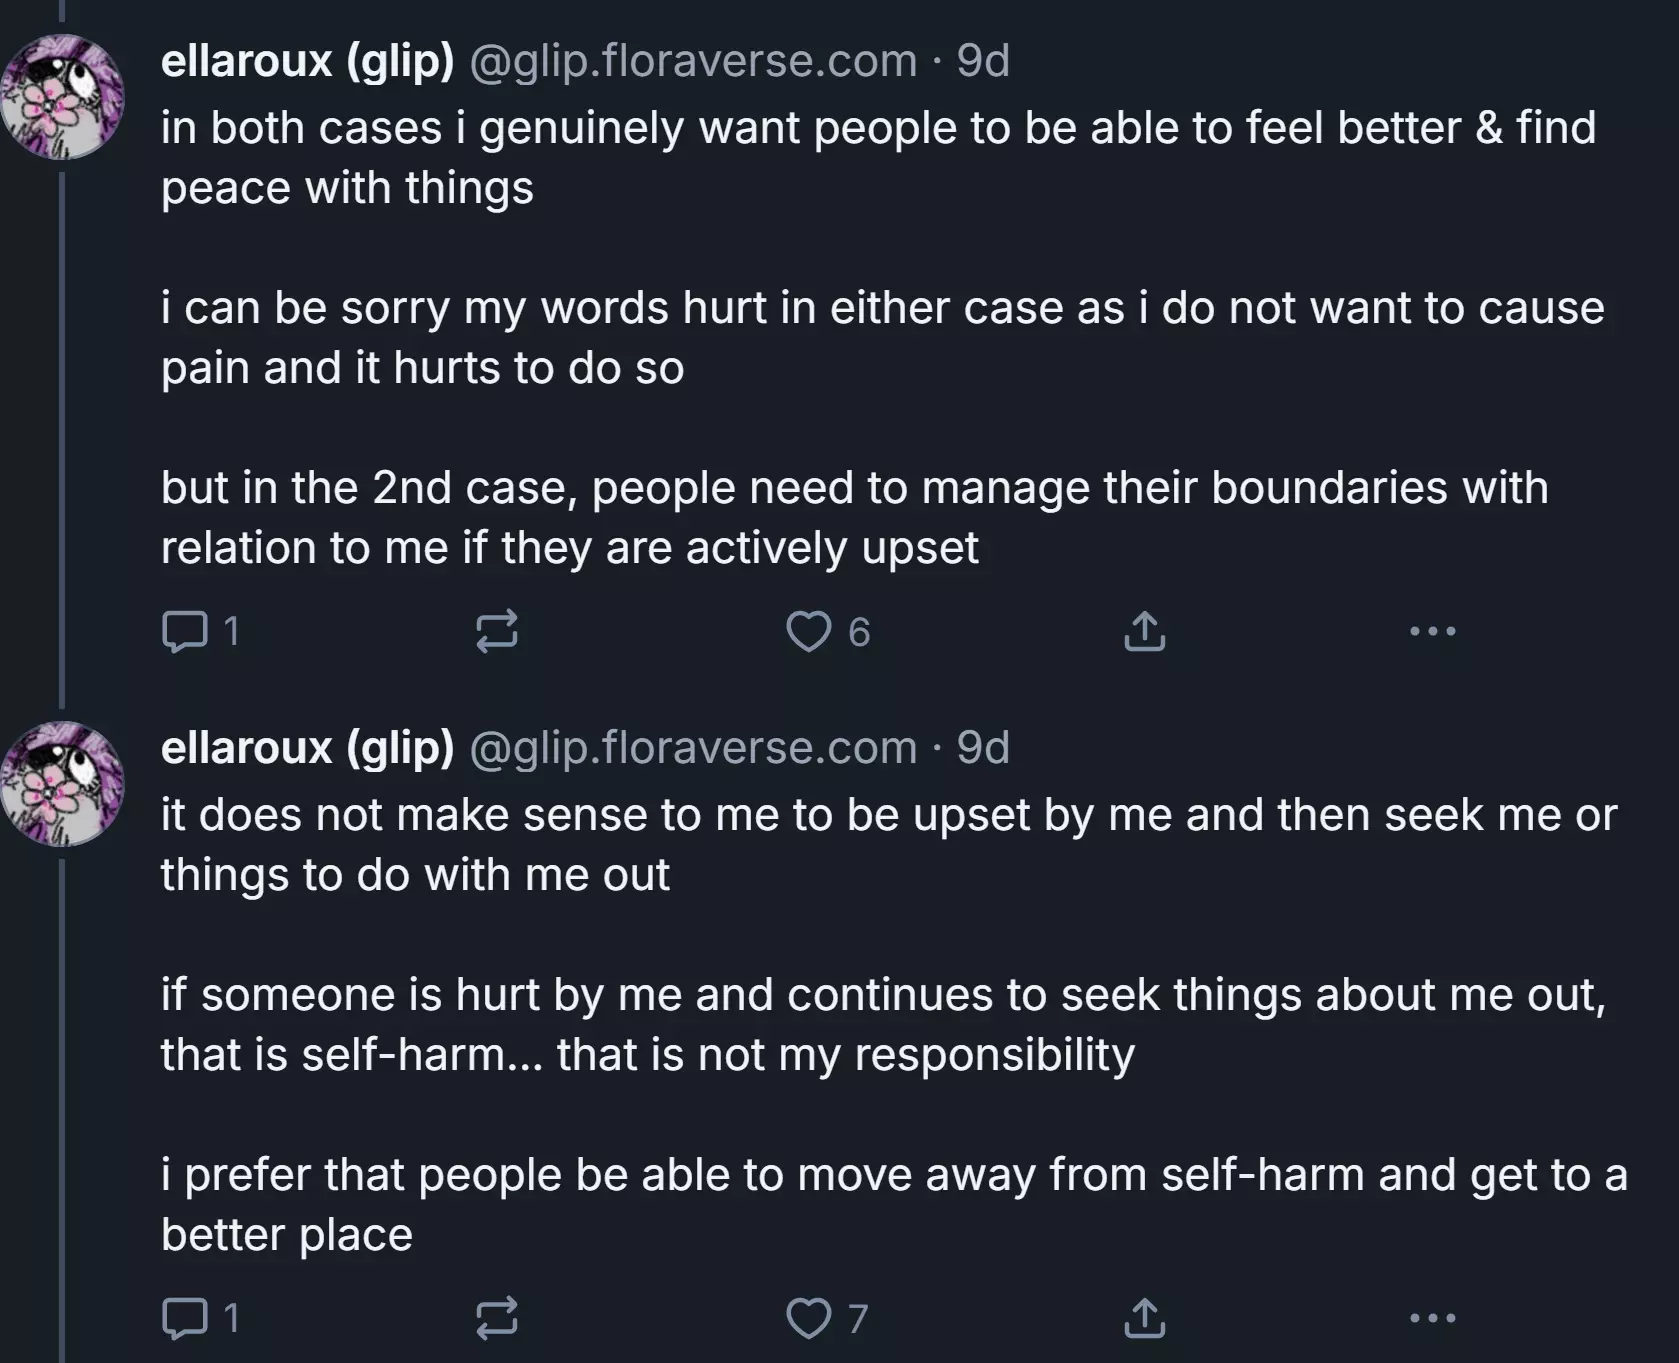Open the 9d timestamp of first post
The height and width of the screenshot is (1363, 1679).
click(983, 61)
